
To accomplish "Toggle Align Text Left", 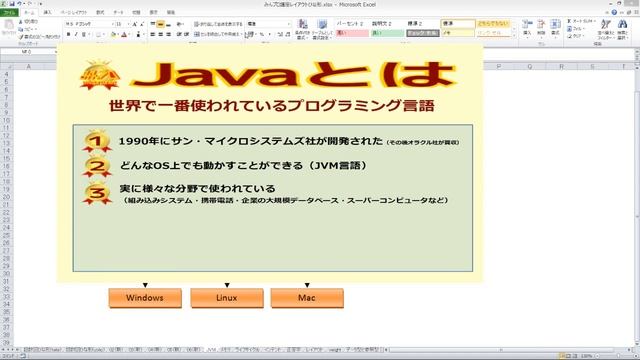I will 153,35.
